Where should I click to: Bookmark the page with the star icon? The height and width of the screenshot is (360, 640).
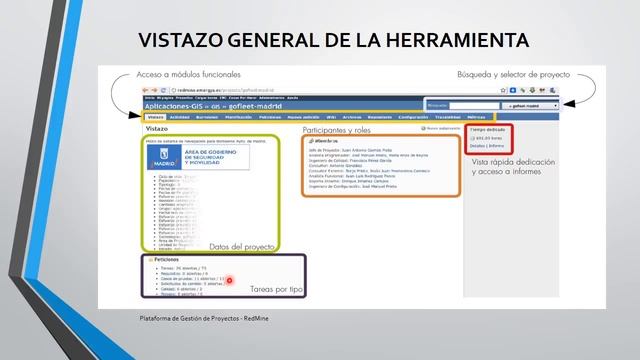pos(503,90)
